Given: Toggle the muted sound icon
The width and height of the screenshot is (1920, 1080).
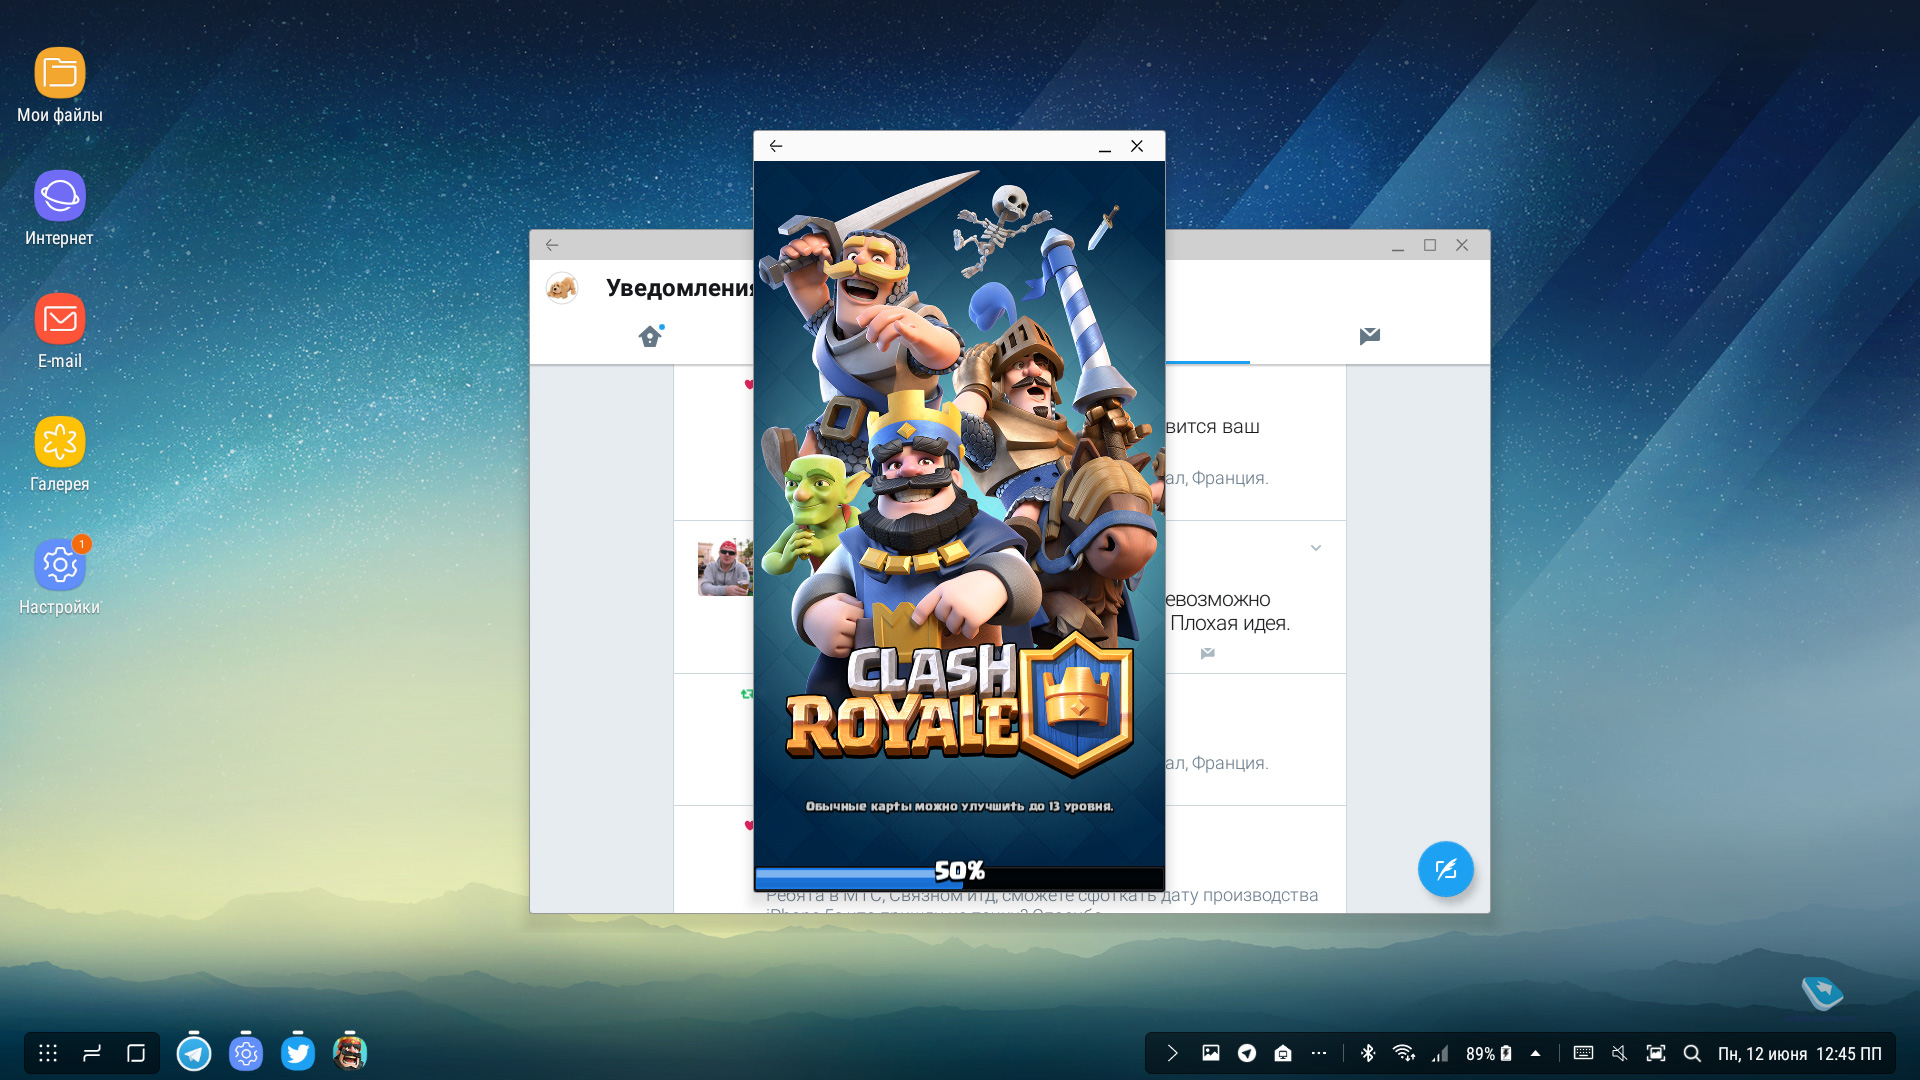Looking at the screenshot, I should coord(1619,1053).
